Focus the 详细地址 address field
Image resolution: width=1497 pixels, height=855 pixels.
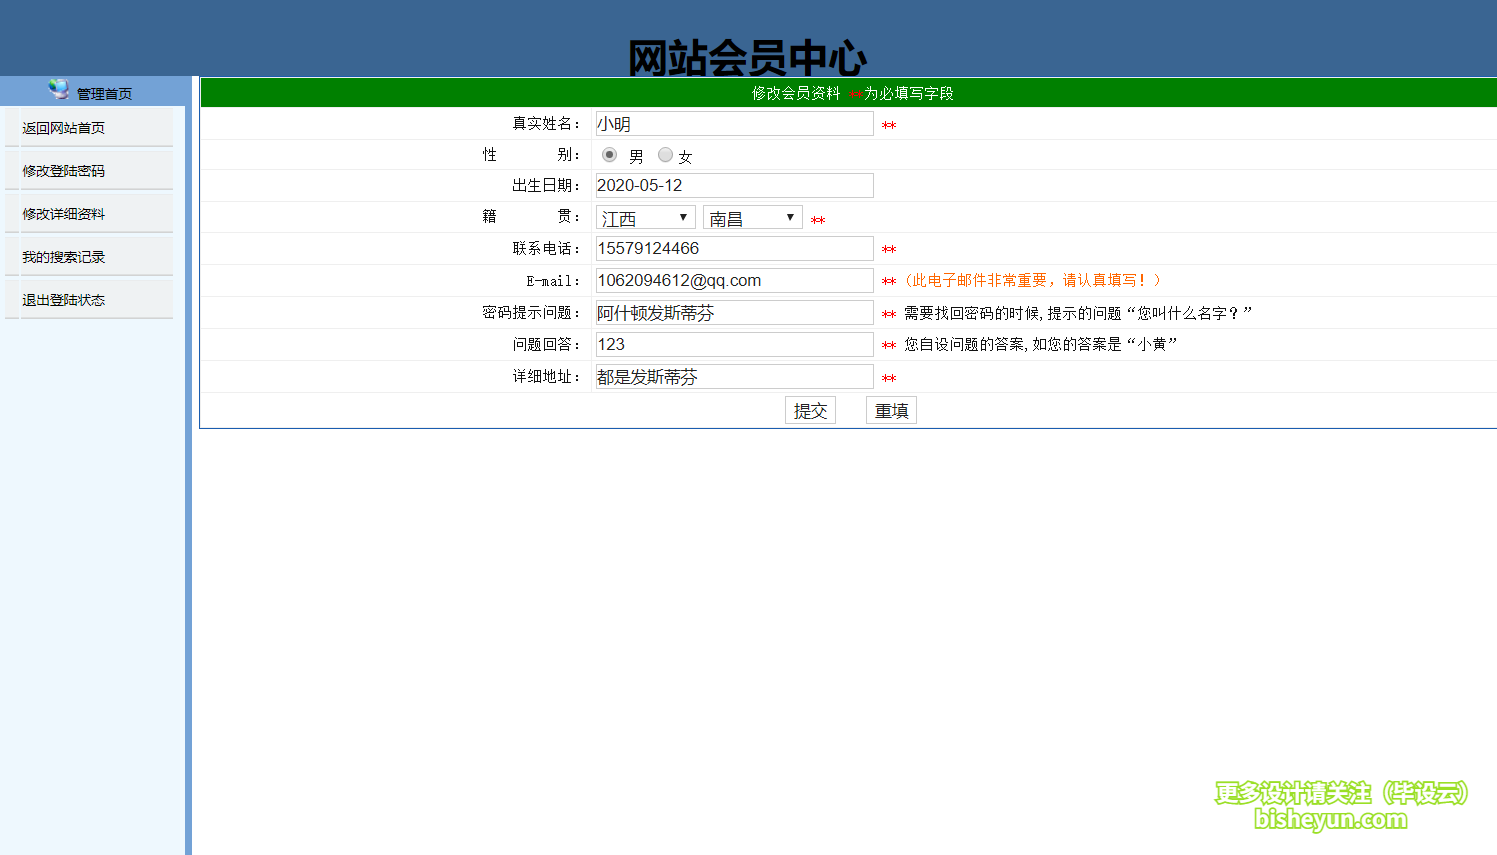(734, 377)
